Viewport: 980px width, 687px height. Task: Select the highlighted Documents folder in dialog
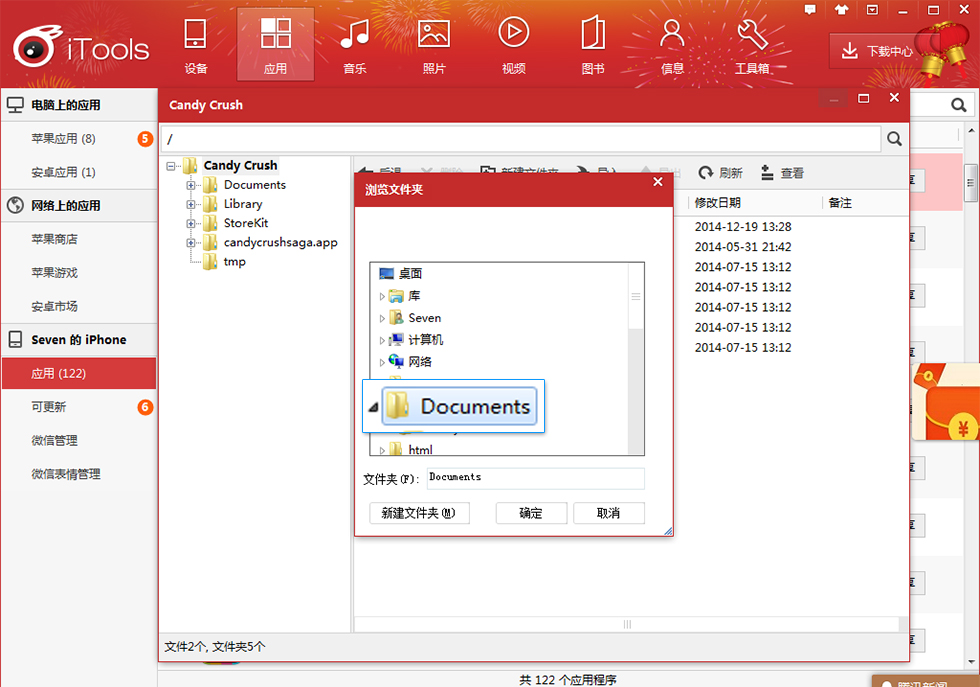[x=459, y=406]
